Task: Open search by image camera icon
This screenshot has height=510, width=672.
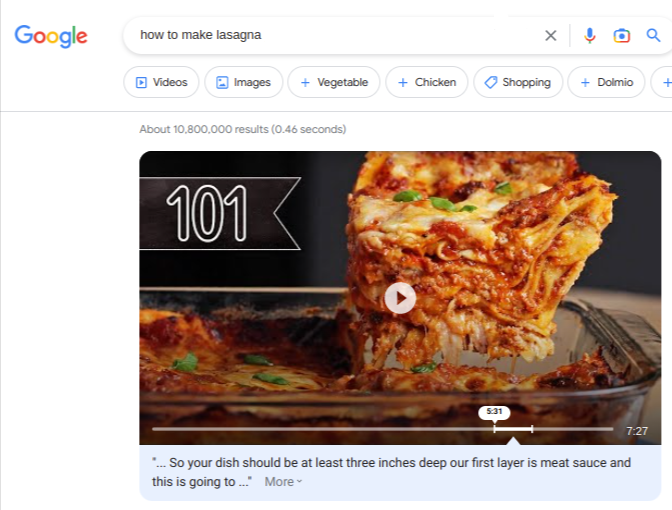Action: 621,36
